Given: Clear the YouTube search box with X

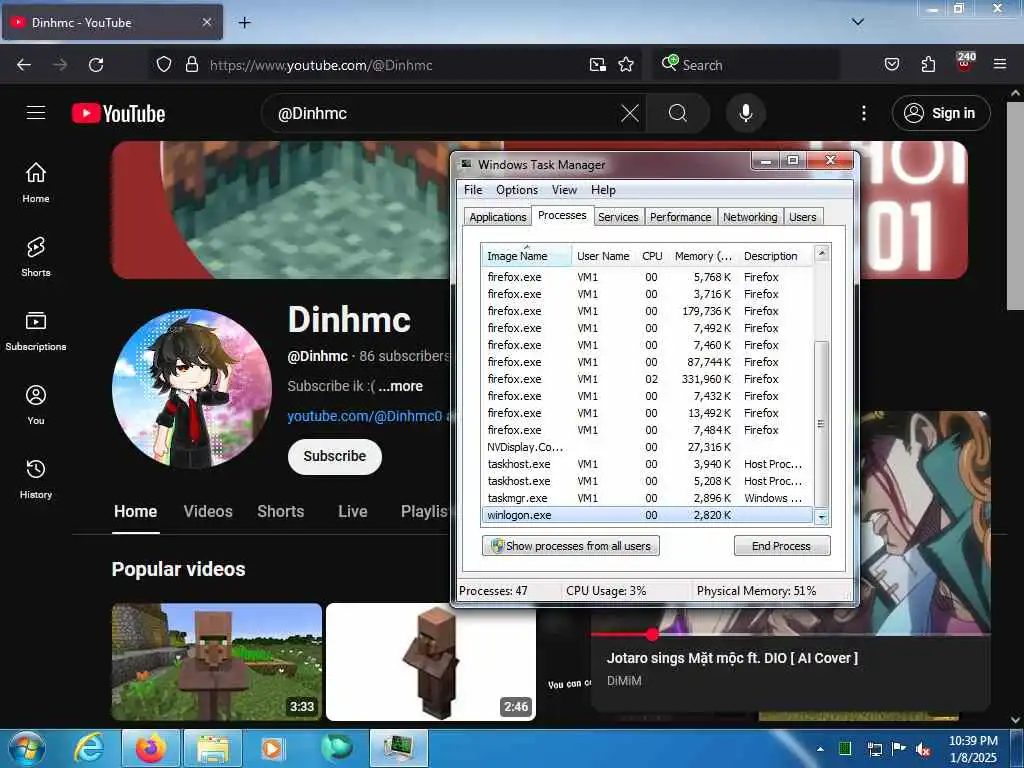Looking at the screenshot, I should [x=630, y=114].
